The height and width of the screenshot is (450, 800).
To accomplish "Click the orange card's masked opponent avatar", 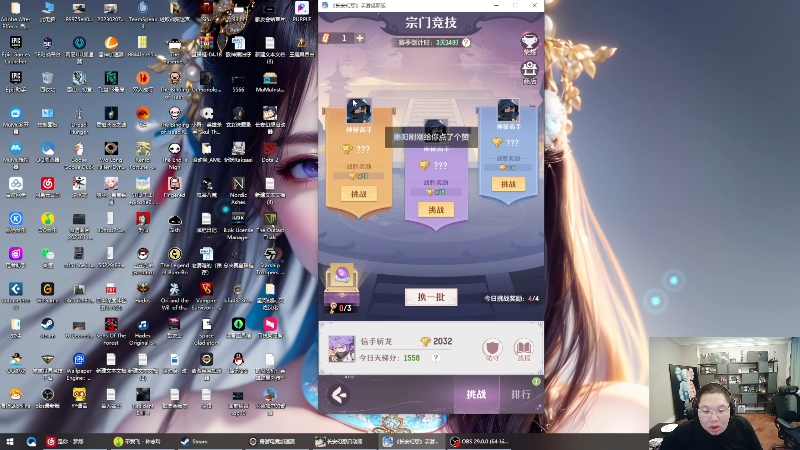I will [359, 111].
